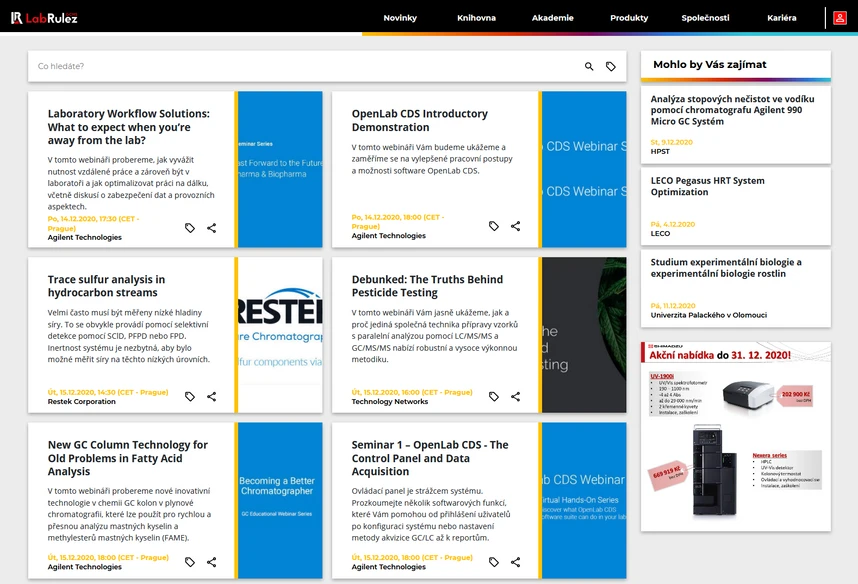Screen dimensions: 858x584
Task: Click 'Agilent Technologies' under Laboratory Workflow card
Action: pos(85,237)
